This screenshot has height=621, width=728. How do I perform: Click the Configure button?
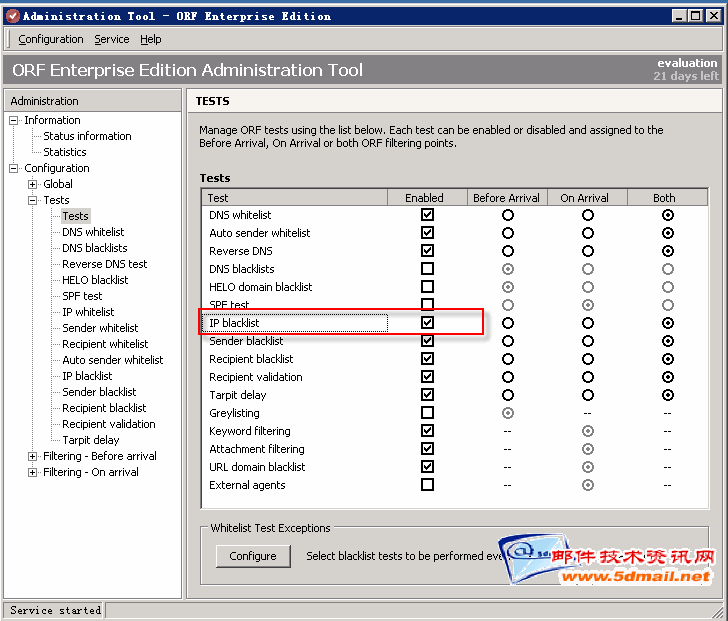[x=253, y=556]
